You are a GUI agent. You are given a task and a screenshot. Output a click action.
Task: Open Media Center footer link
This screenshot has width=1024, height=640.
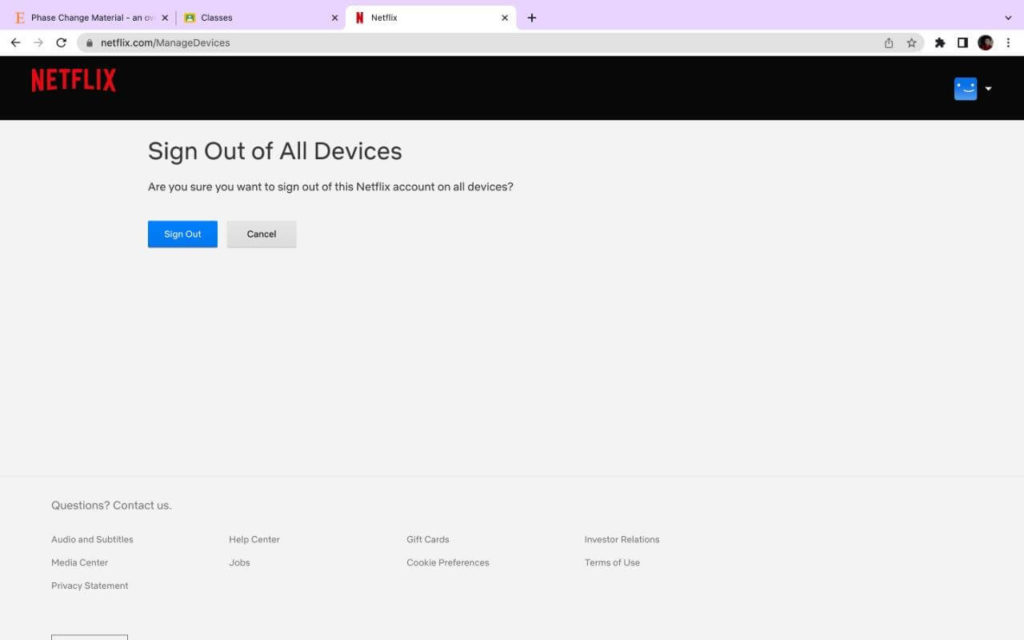click(80, 562)
